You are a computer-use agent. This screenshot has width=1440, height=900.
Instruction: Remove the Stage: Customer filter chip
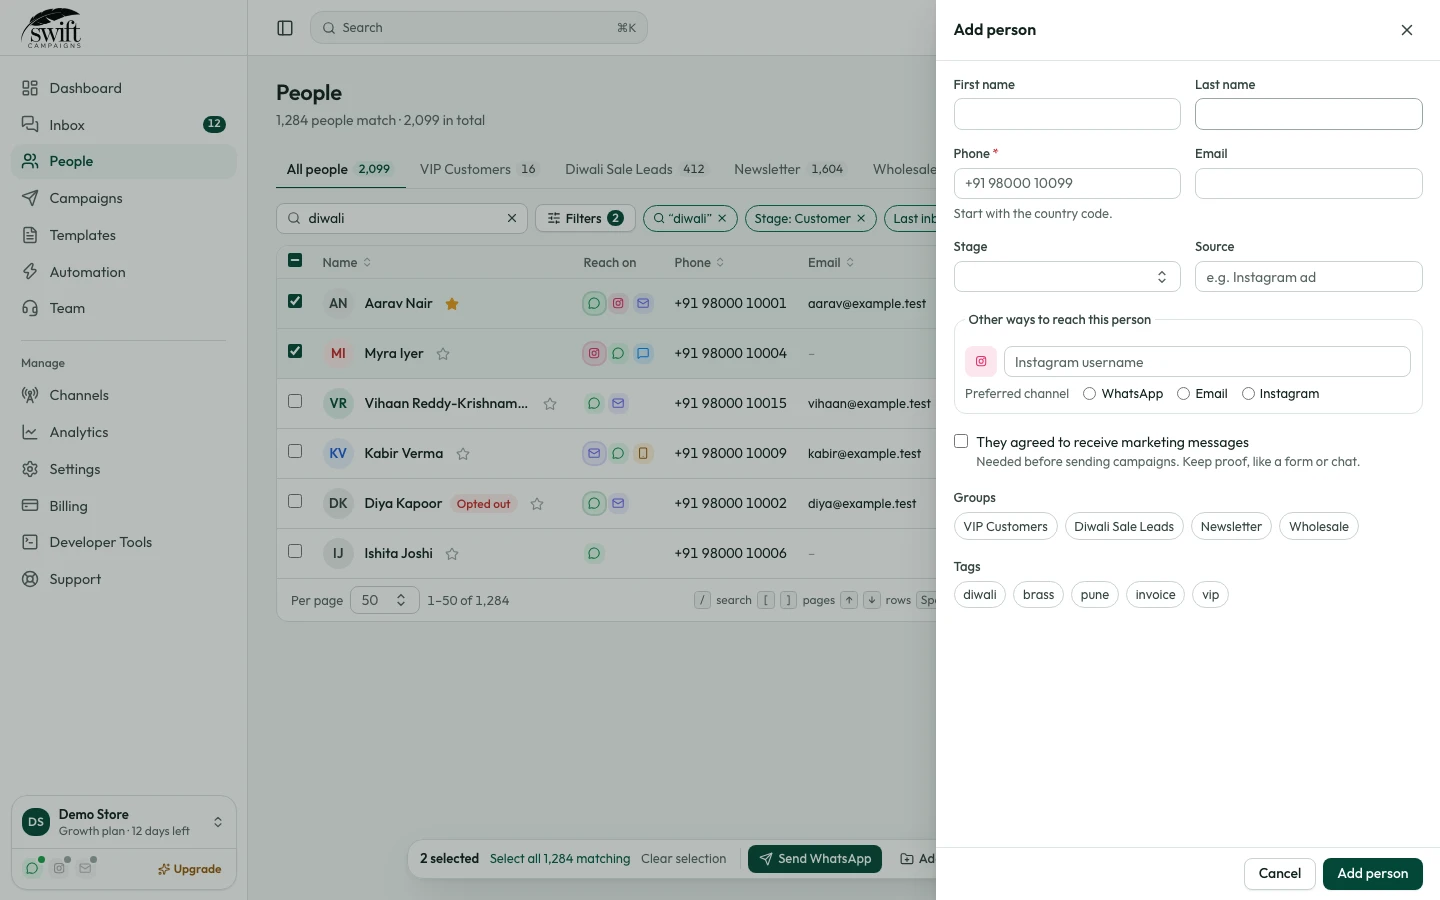coord(861,218)
